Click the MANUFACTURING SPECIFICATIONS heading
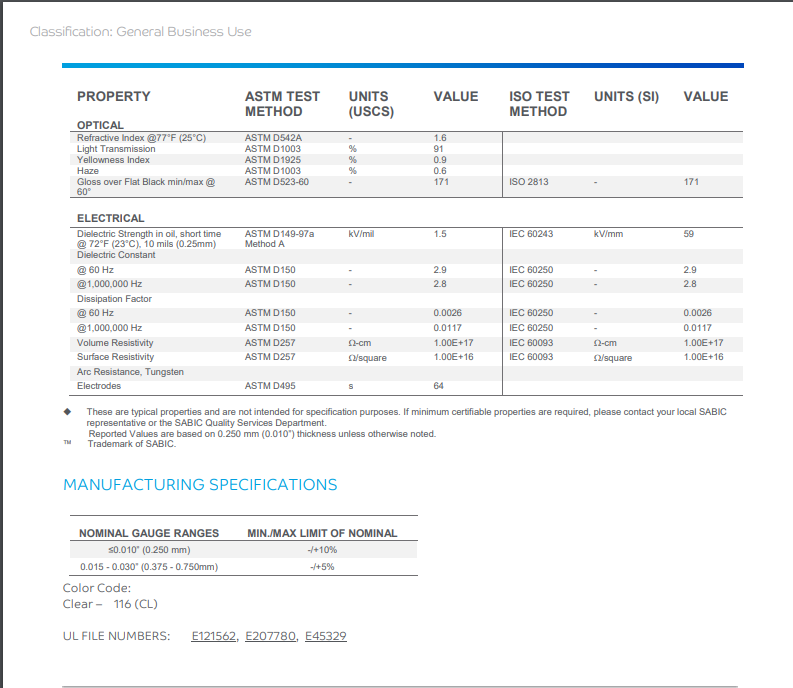Viewport: 793px width, 688px height. click(x=200, y=485)
